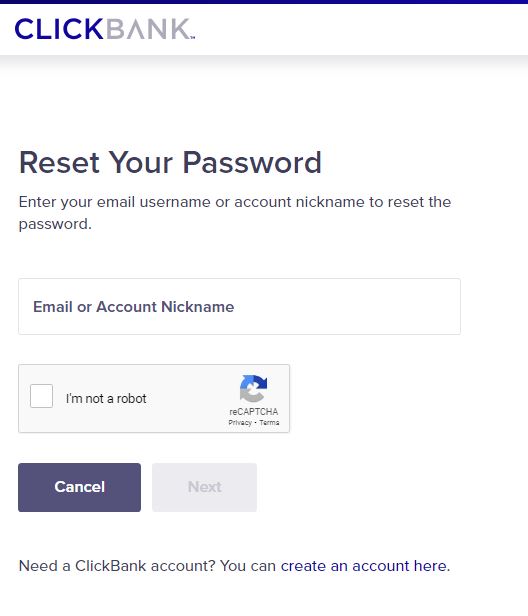Click the reCAPTCHA circular arrows logo
This screenshot has width=528, height=616.
(x=253, y=389)
